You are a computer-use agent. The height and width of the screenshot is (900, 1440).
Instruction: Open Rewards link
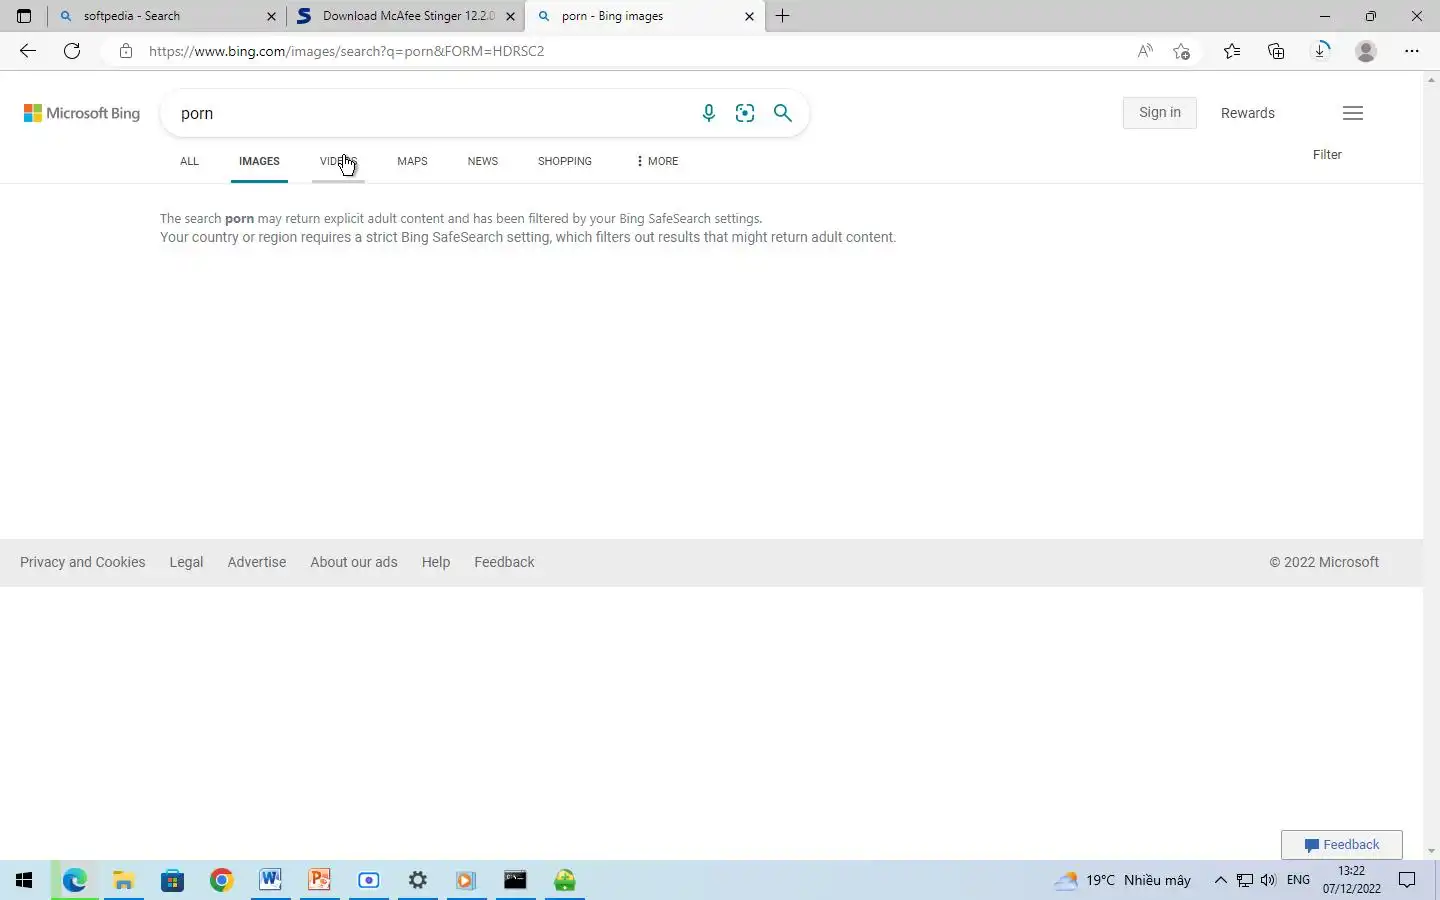[x=1248, y=113]
